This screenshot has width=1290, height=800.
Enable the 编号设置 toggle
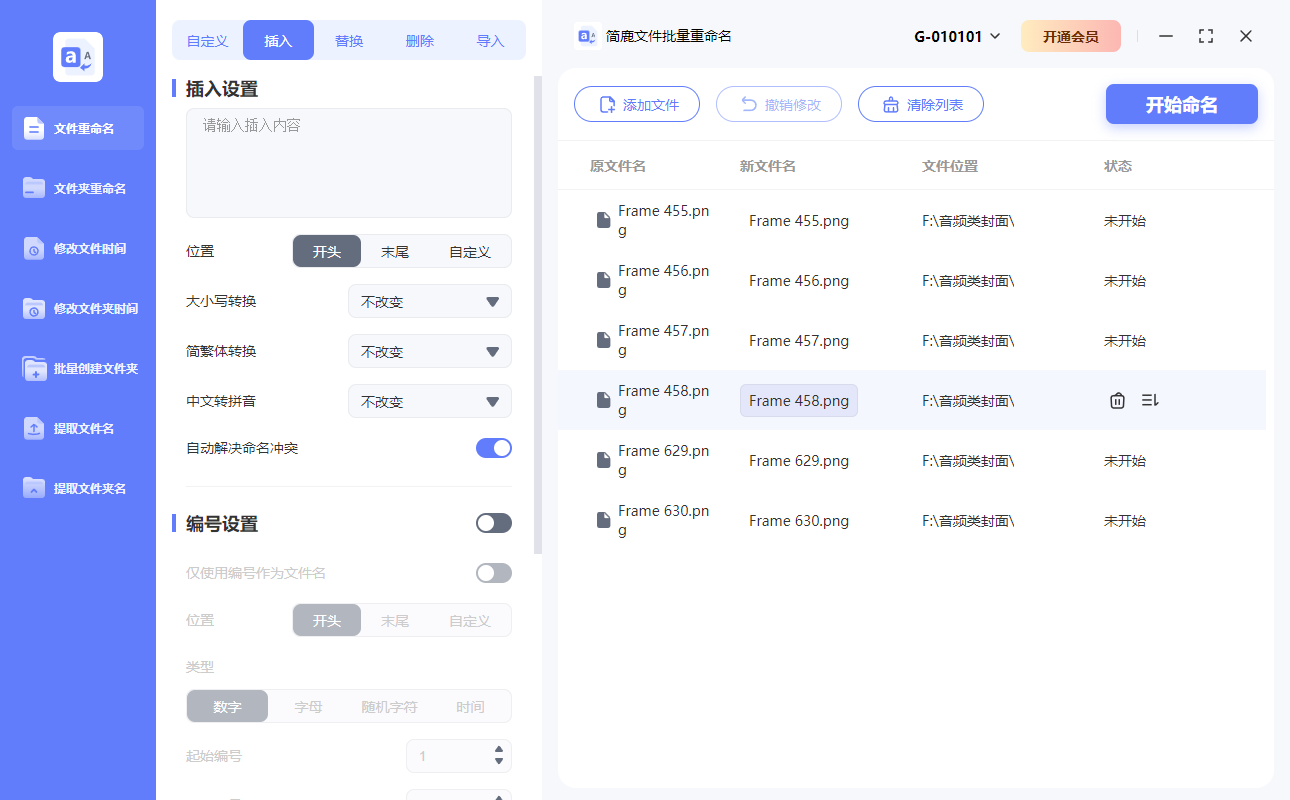(493, 522)
